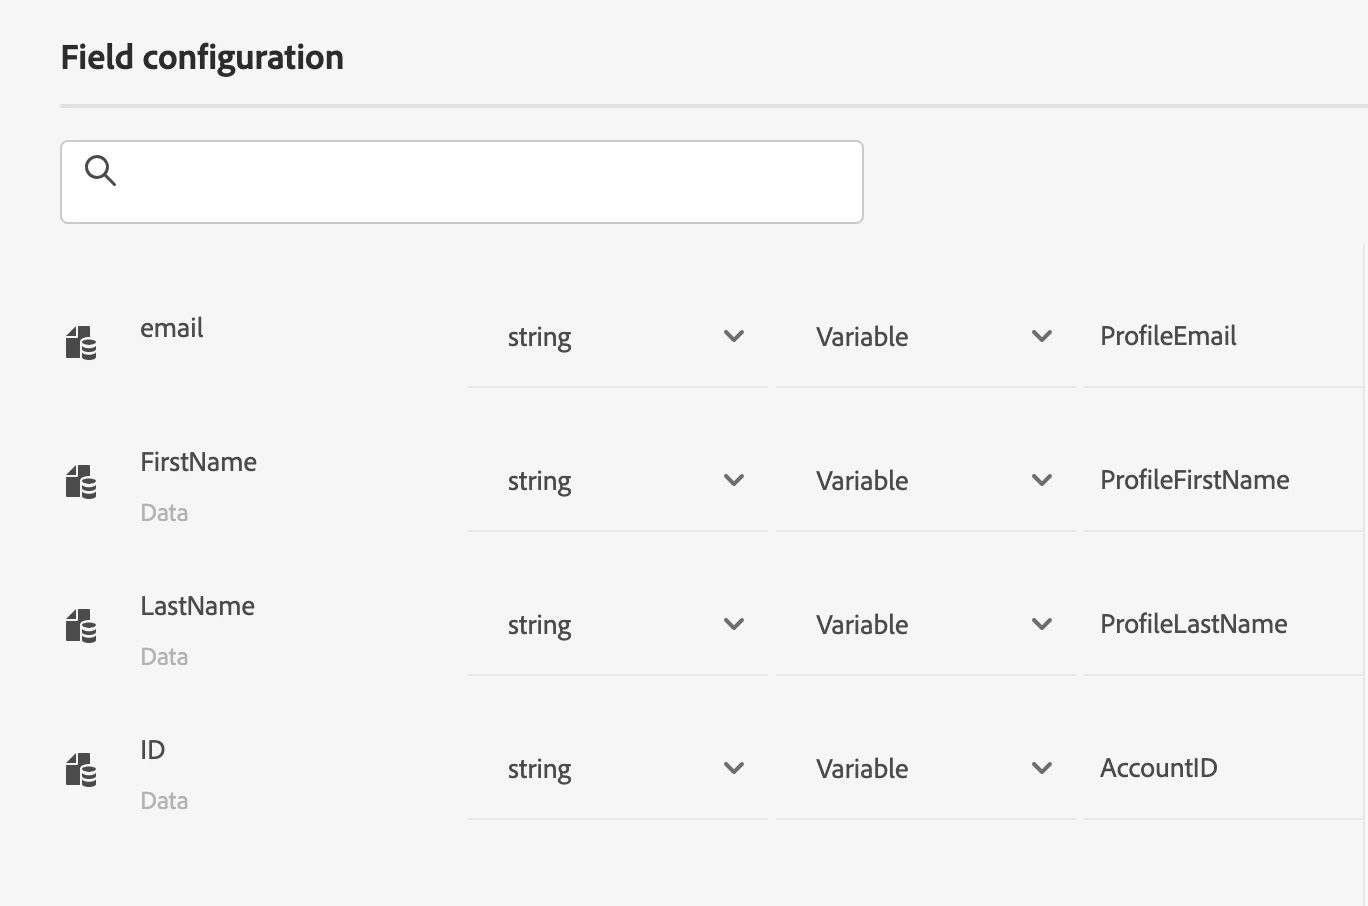This screenshot has height=906, width=1368.
Task: Edit the ProfileEmail value field
Action: 1220,337
